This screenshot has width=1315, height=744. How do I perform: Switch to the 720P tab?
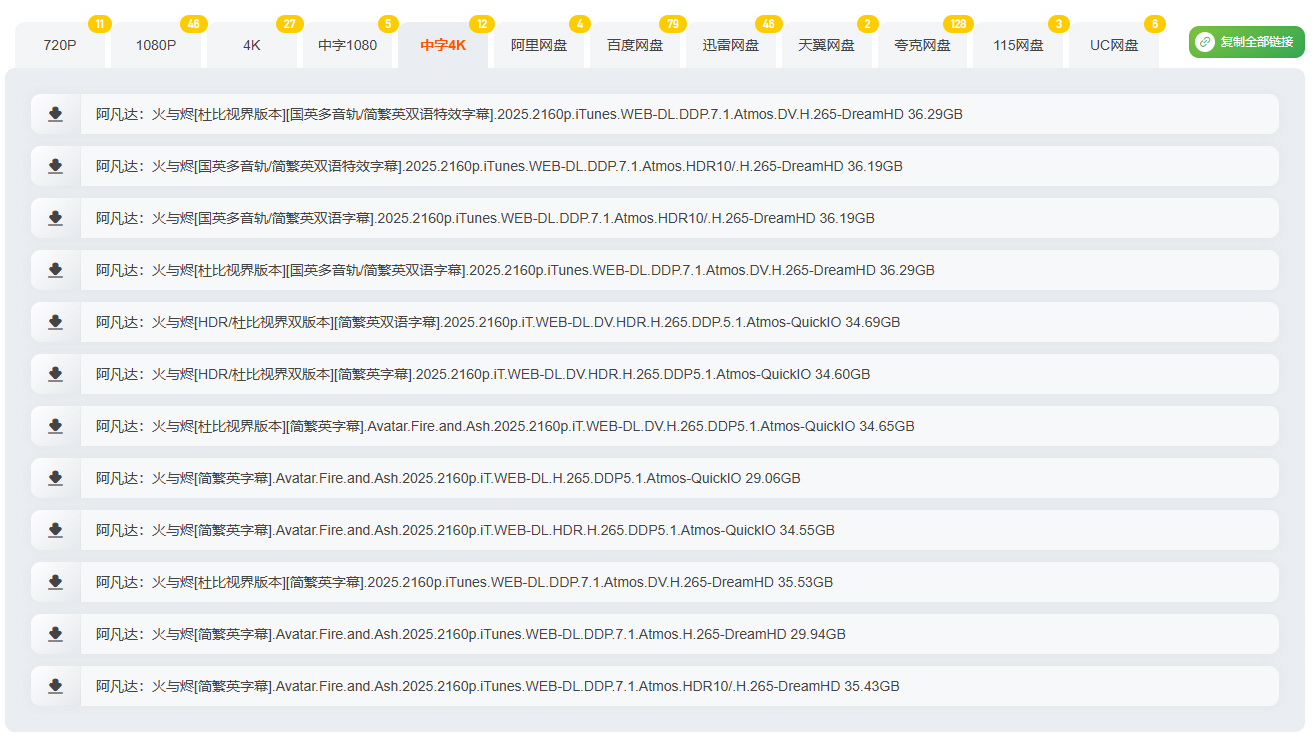click(60, 46)
